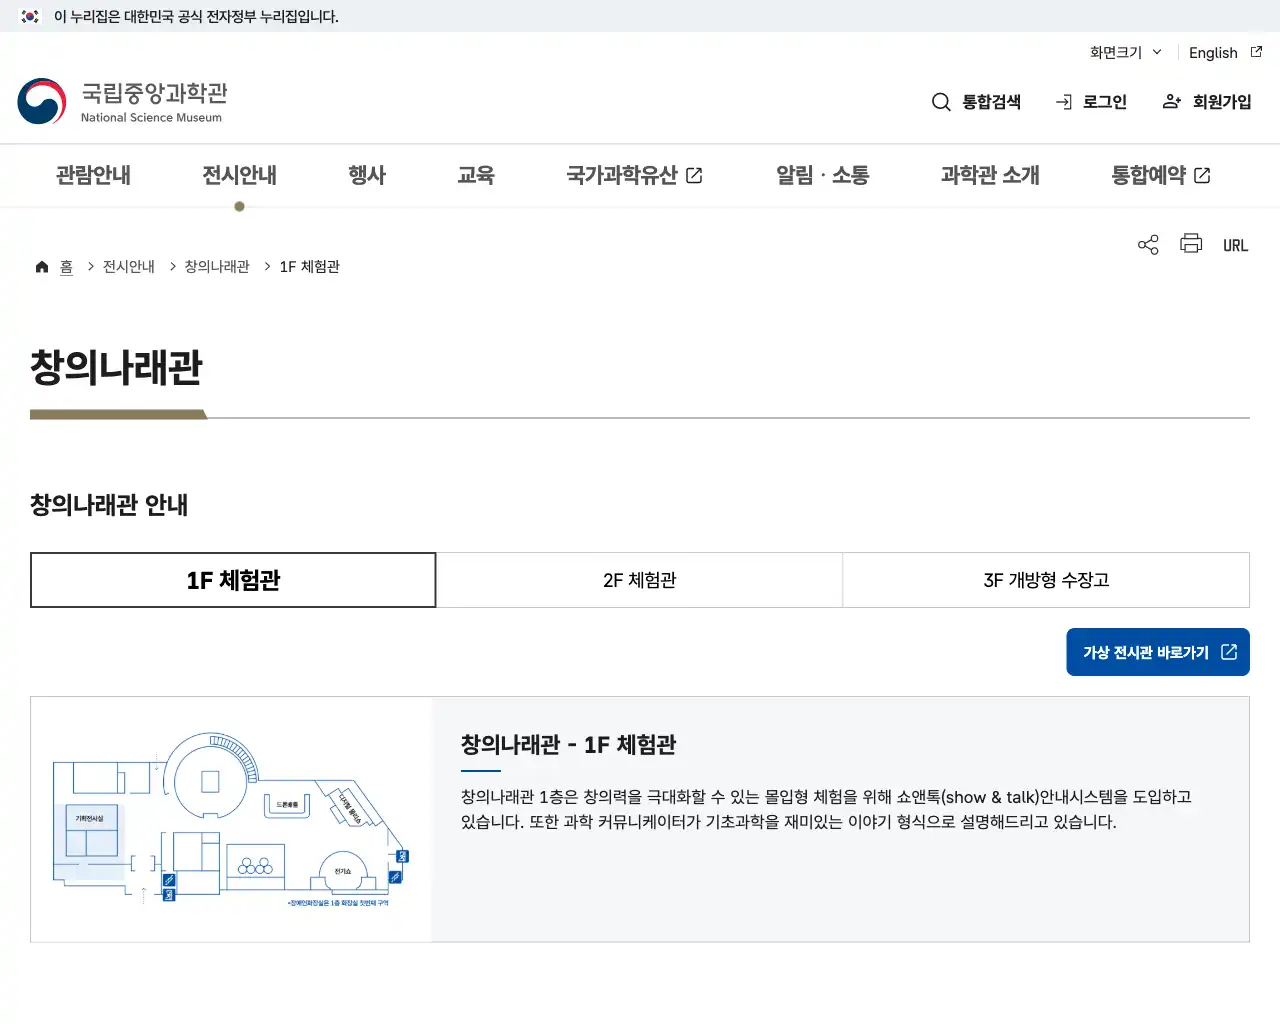This screenshot has width=1280, height=1024.
Task: Click the print icon
Action: (x=1191, y=244)
